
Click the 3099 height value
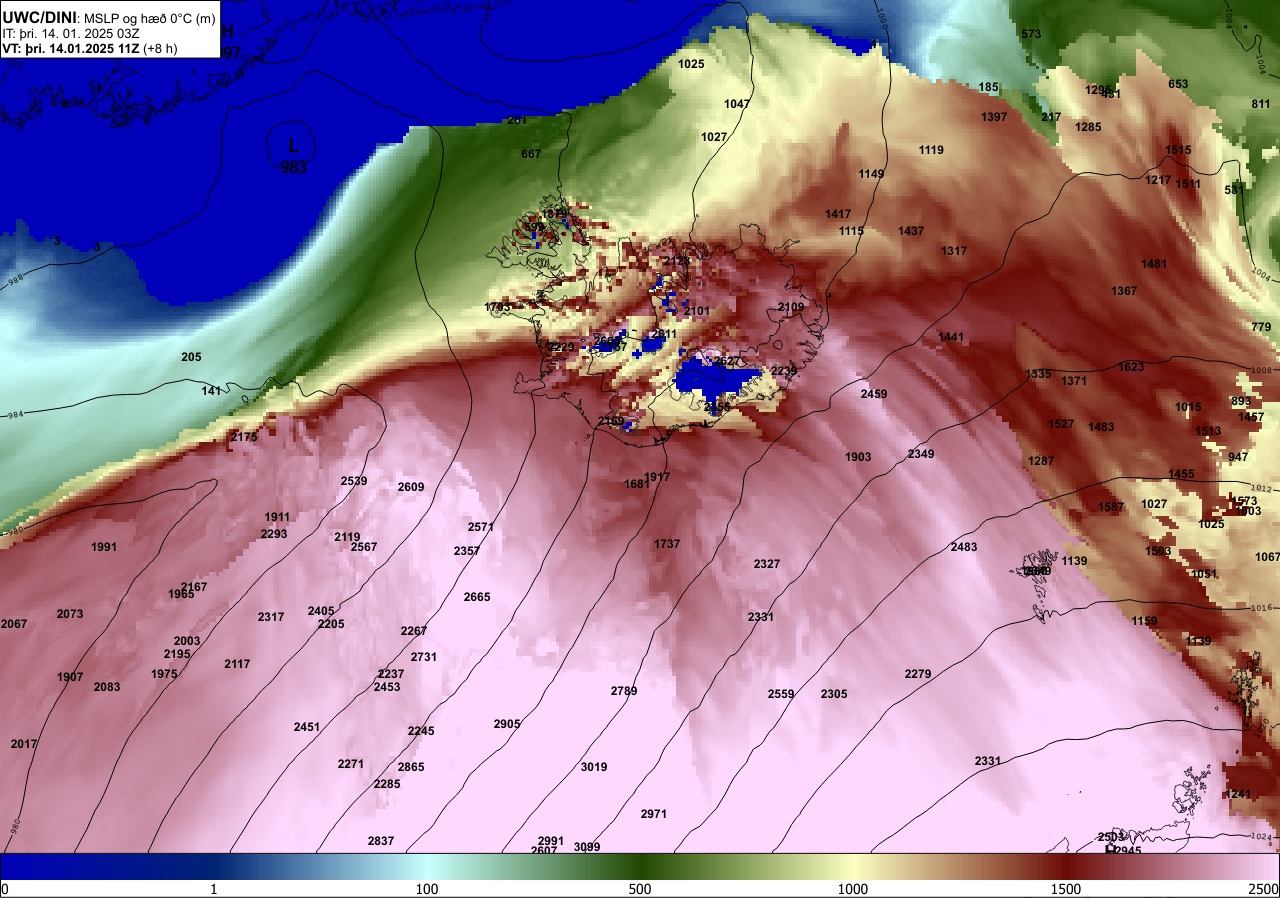coord(587,847)
